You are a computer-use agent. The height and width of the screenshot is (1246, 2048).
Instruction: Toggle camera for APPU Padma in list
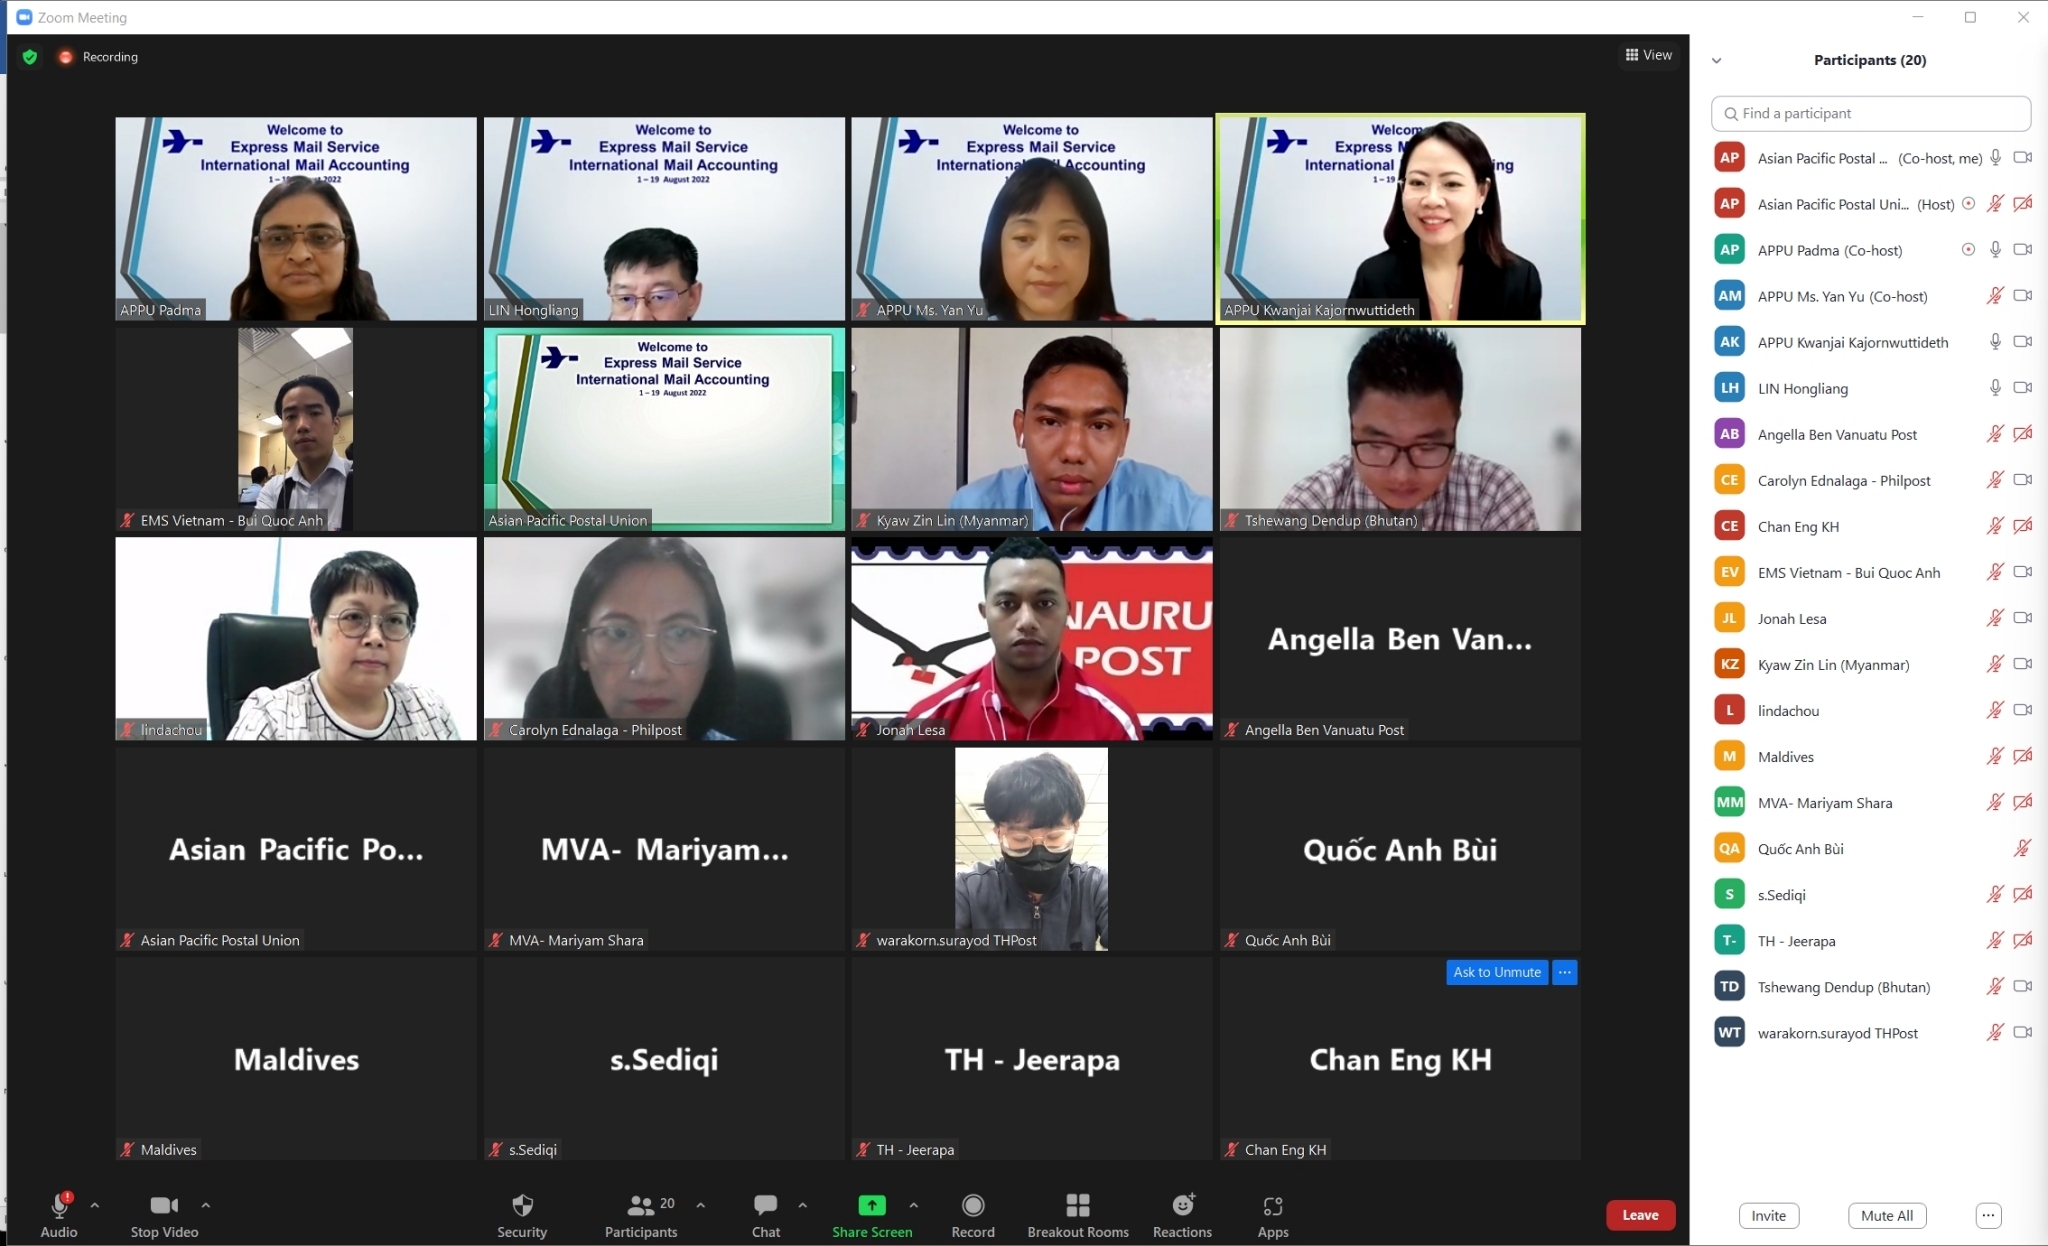click(x=2022, y=250)
